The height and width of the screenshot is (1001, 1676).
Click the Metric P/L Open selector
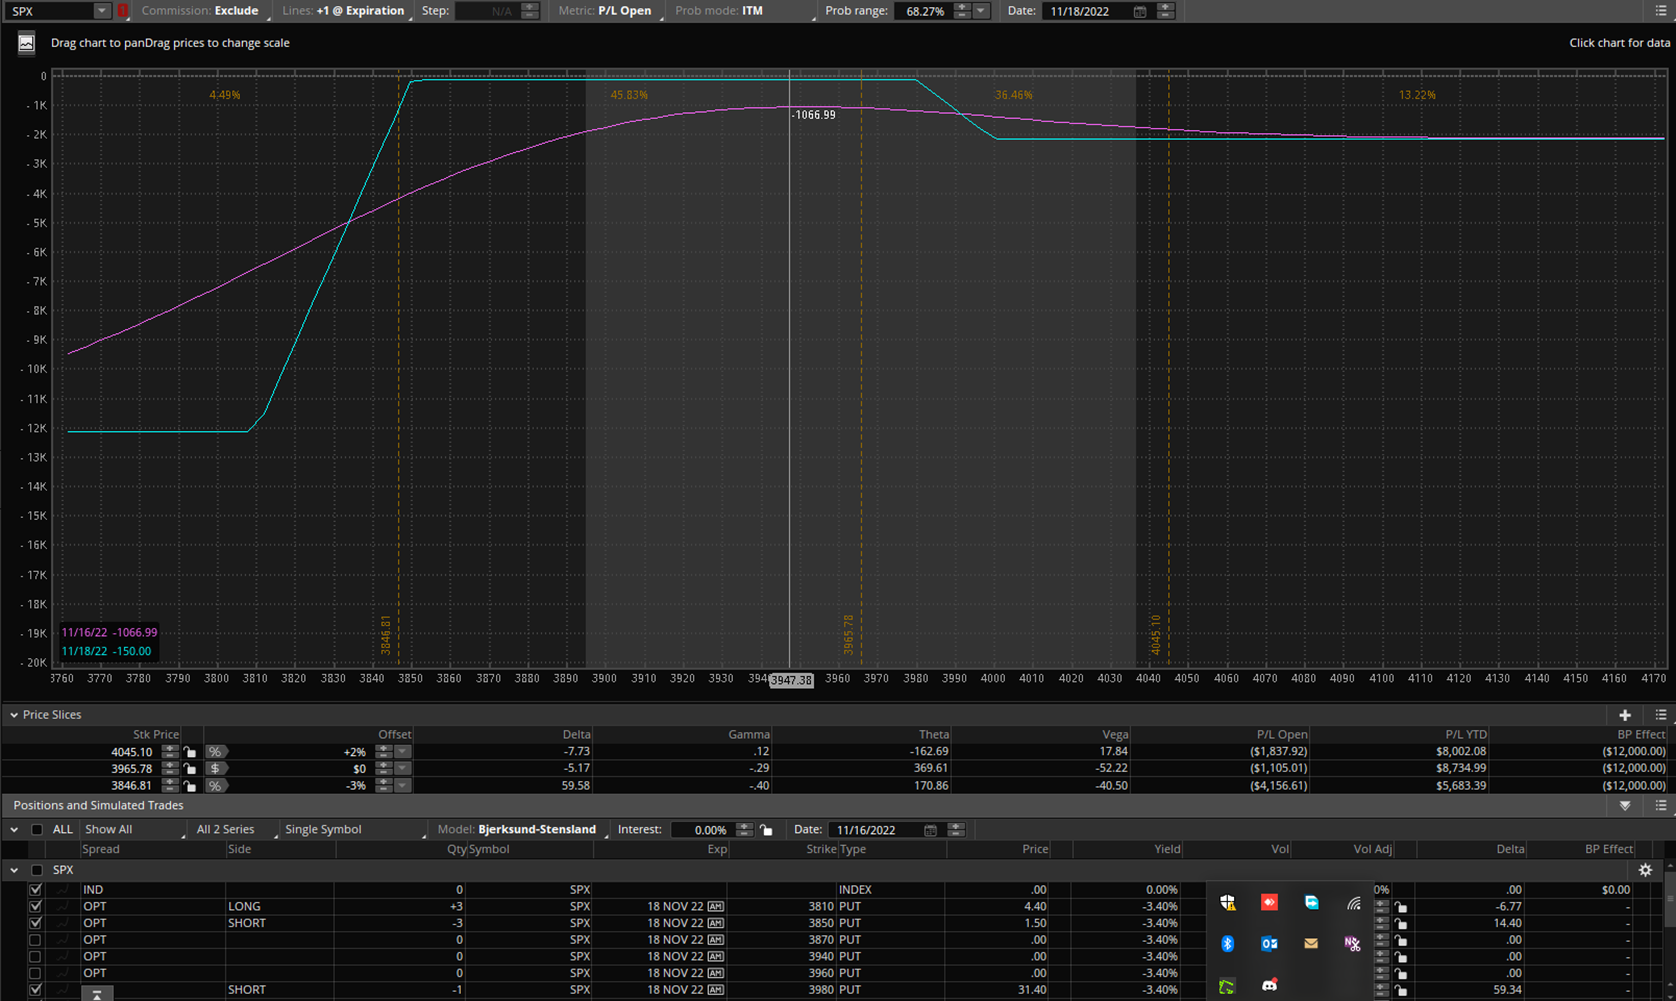624,11
